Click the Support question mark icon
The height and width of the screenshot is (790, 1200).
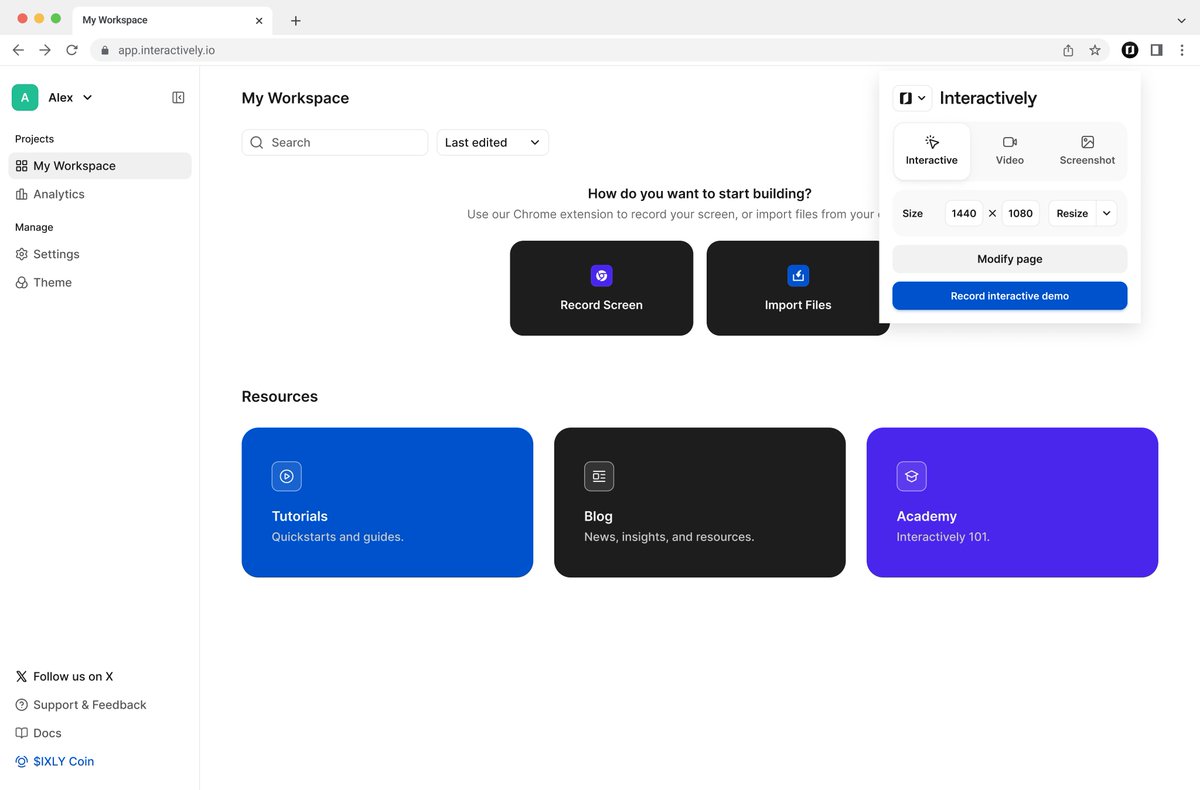pyautogui.click(x=21, y=704)
